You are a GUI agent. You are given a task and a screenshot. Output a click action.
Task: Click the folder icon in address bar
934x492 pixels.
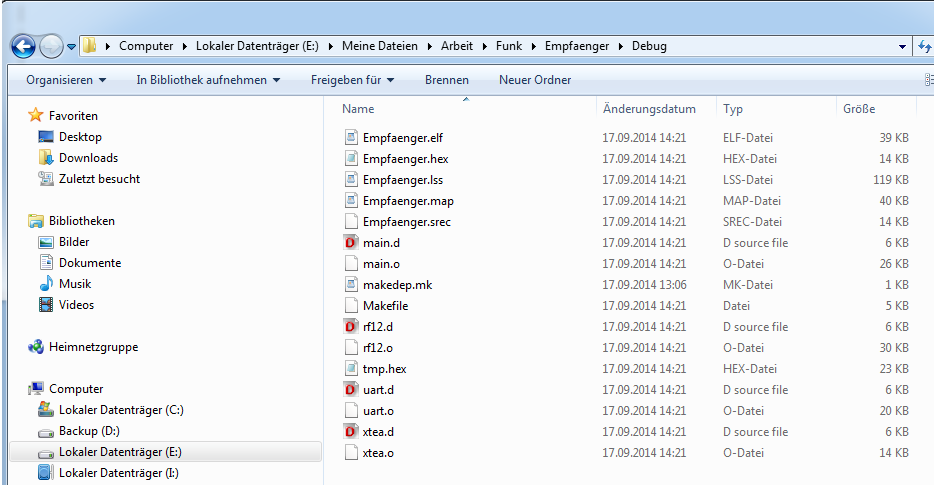click(x=89, y=46)
